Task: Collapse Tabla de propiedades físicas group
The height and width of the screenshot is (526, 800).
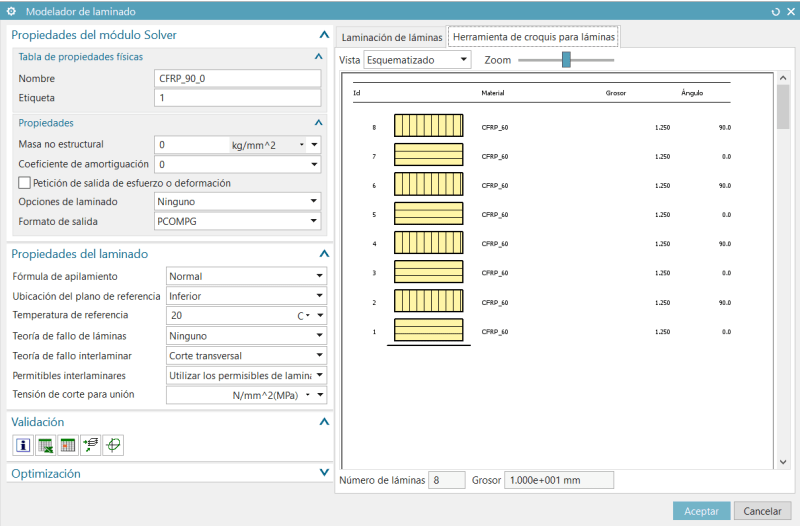Action: click(x=318, y=57)
